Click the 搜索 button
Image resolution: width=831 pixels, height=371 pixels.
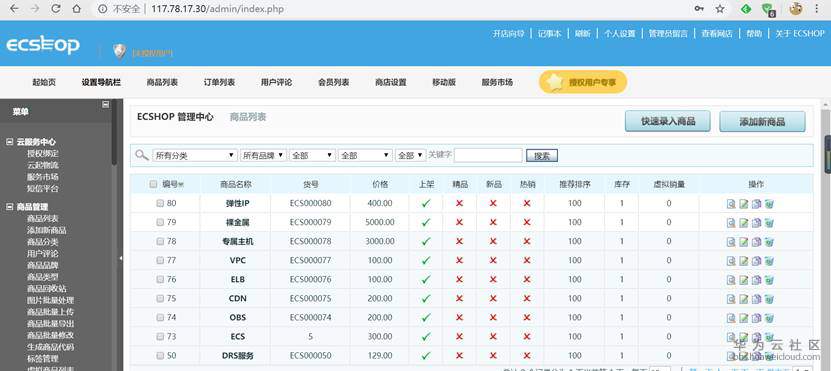pyautogui.click(x=542, y=156)
